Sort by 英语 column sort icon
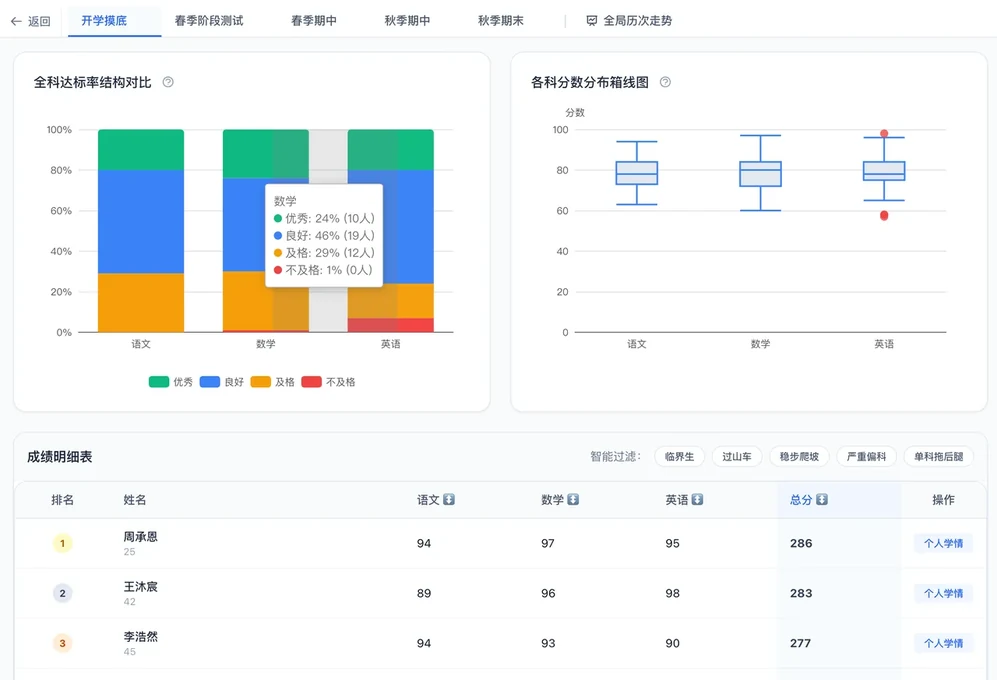 click(x=698, y=499)
